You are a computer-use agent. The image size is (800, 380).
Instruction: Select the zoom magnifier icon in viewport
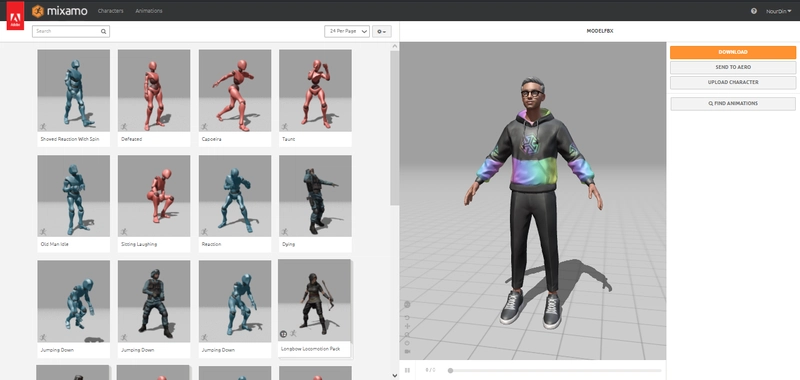407,335
